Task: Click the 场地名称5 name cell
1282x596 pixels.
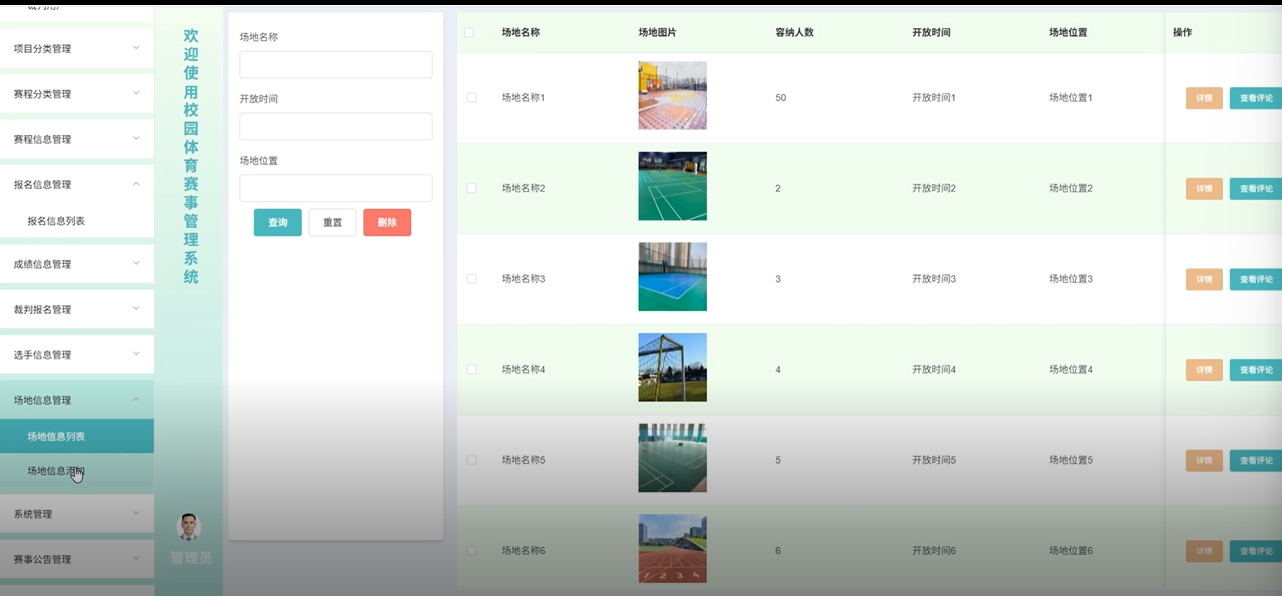Action: click(523, 460)
